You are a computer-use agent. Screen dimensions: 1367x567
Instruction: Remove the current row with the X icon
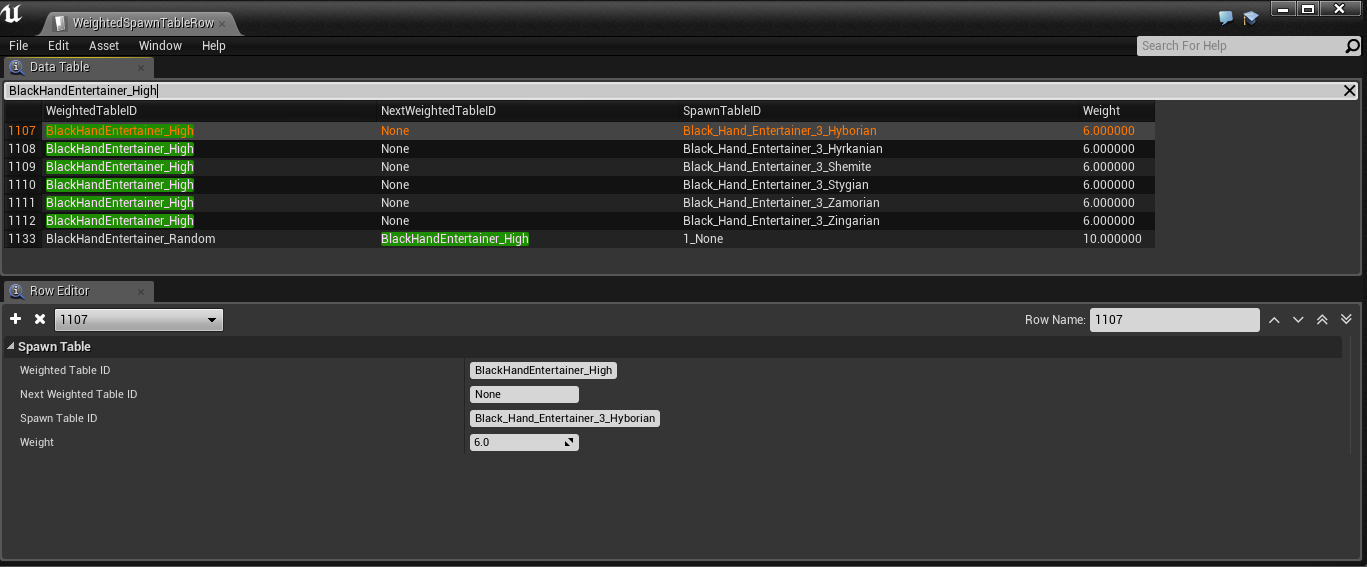40,319
